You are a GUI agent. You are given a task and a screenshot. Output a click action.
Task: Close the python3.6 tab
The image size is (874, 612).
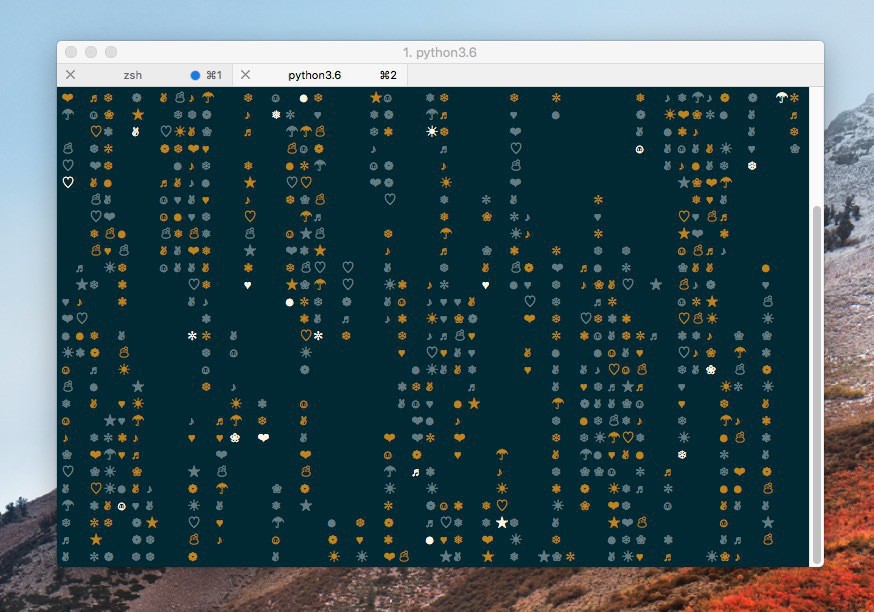(245, 75)
